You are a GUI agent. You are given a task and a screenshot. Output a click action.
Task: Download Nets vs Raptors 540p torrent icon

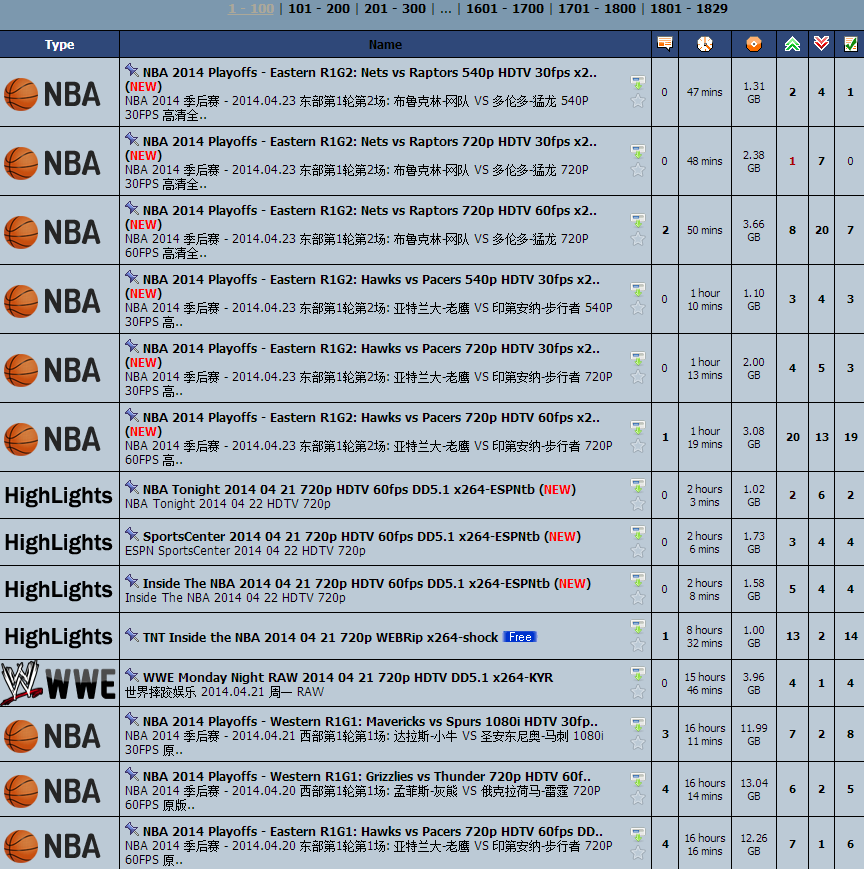(638, 83)
